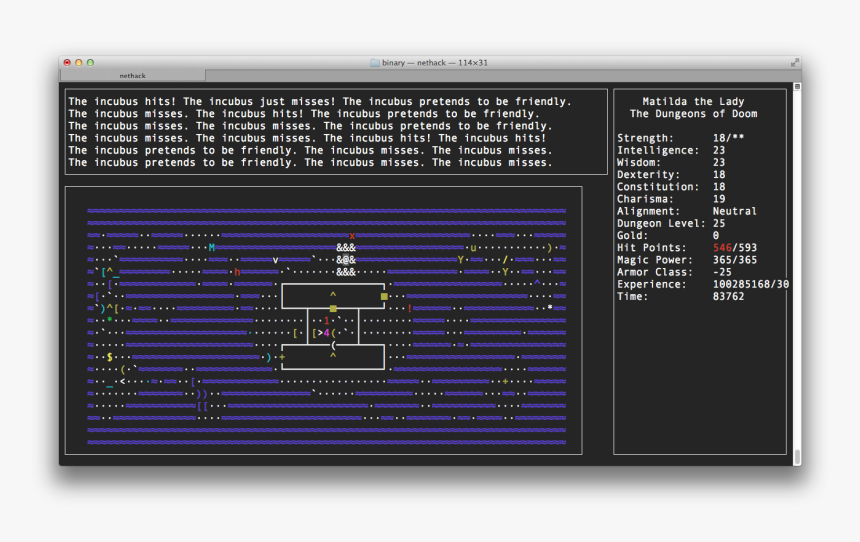Click the yellow door on upper room's right wall
The width and height of the screenshot is (860, 542).
tap(384, 296)
